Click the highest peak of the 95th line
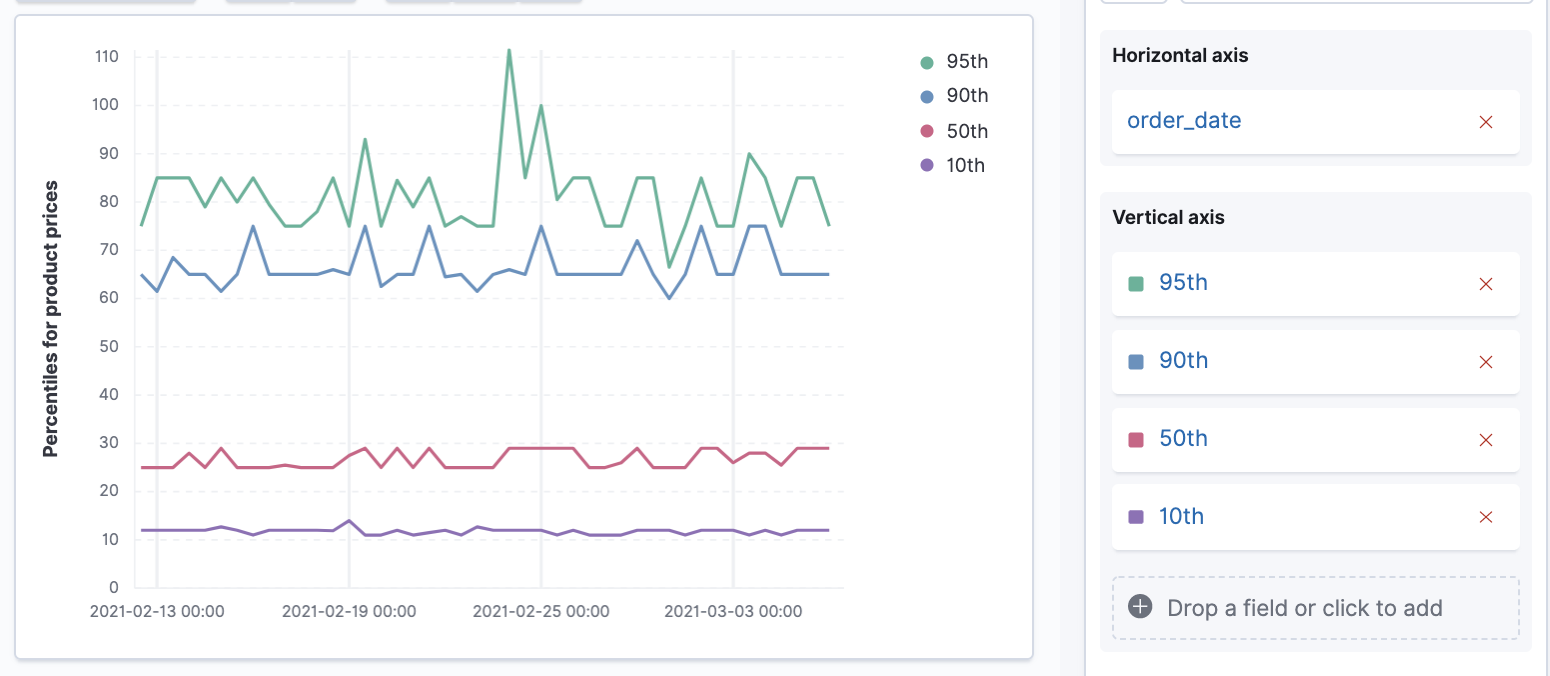This screenshot has width=1550, height=676. coord(509,50)
